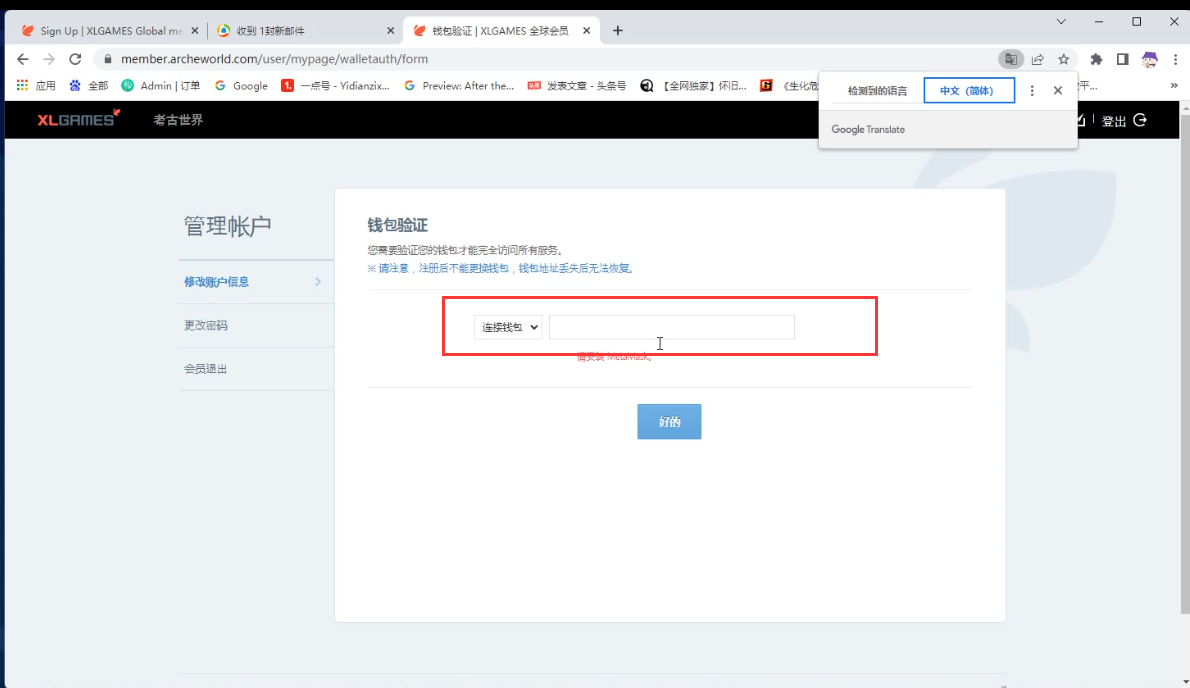Bookmark this page with the star icon

(x=1064, y=59)
